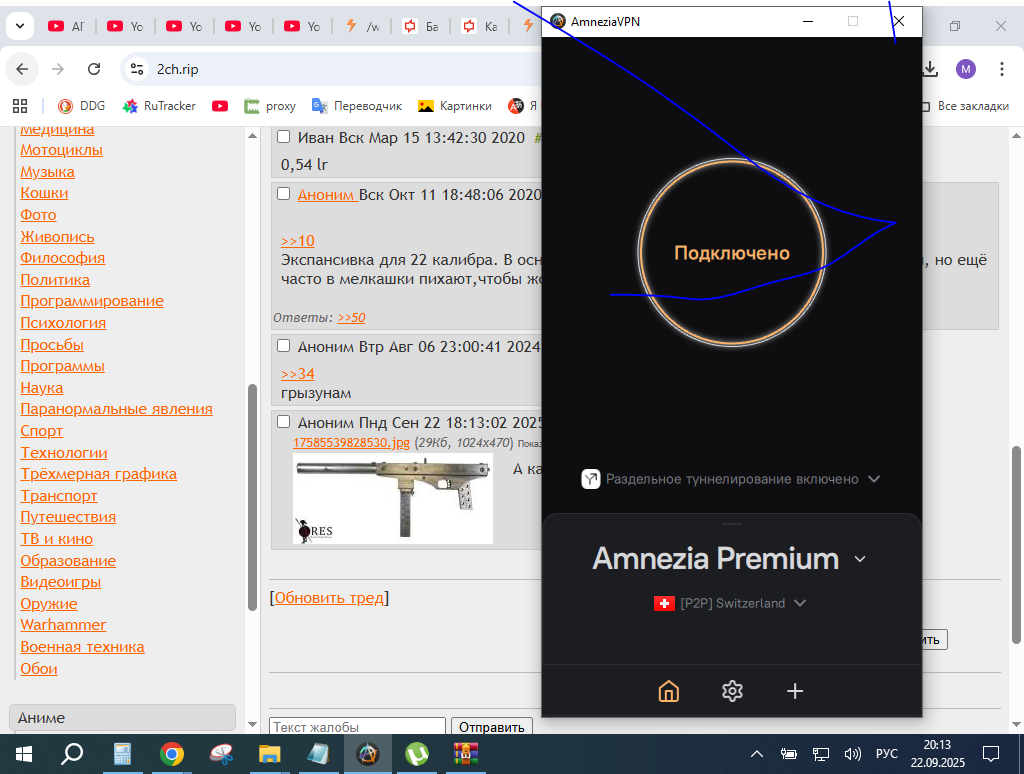Open Windows taskbar search
The width and height of the screenshot is (1024, 774).
pyautogui.click(x=72, y=754)
